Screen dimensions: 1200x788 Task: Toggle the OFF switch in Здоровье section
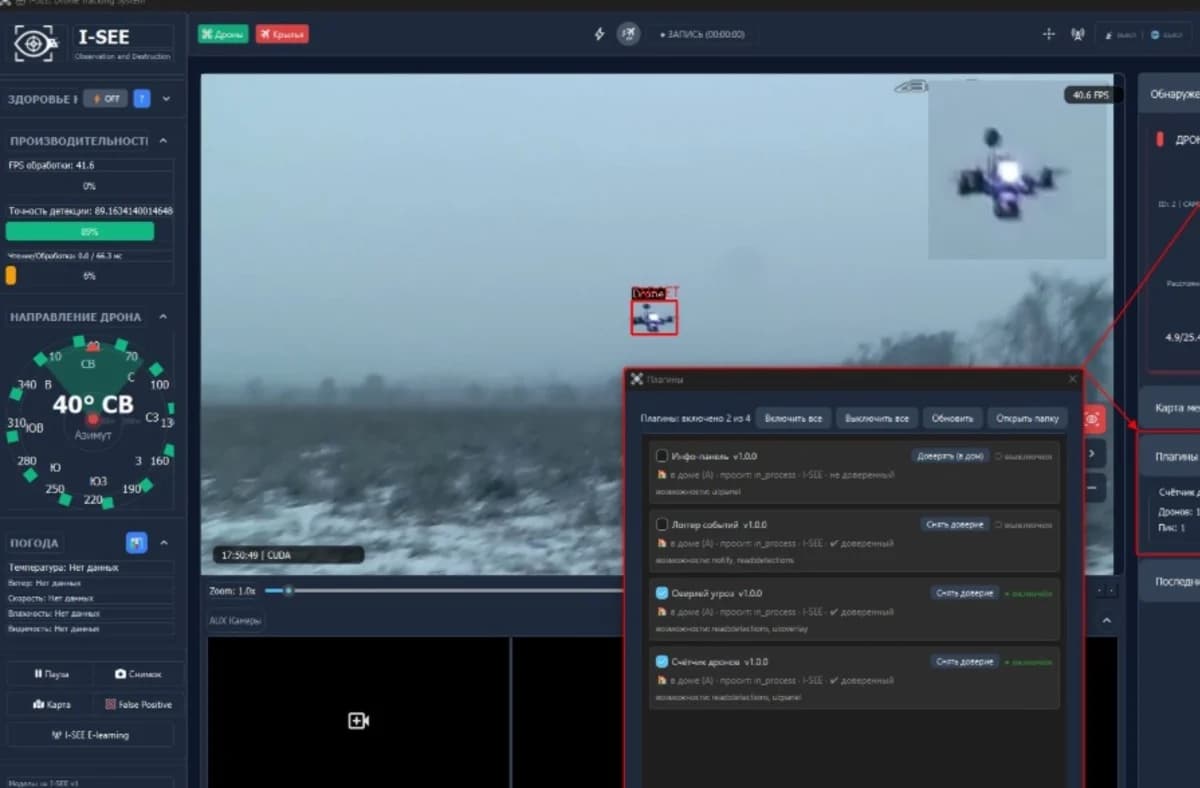(105, 98)
